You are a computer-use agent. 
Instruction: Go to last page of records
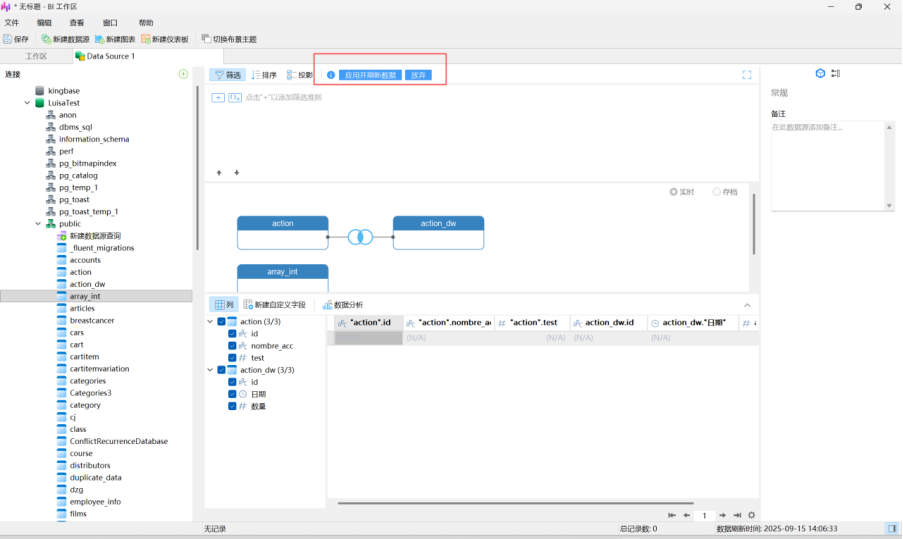pos(737,515)
